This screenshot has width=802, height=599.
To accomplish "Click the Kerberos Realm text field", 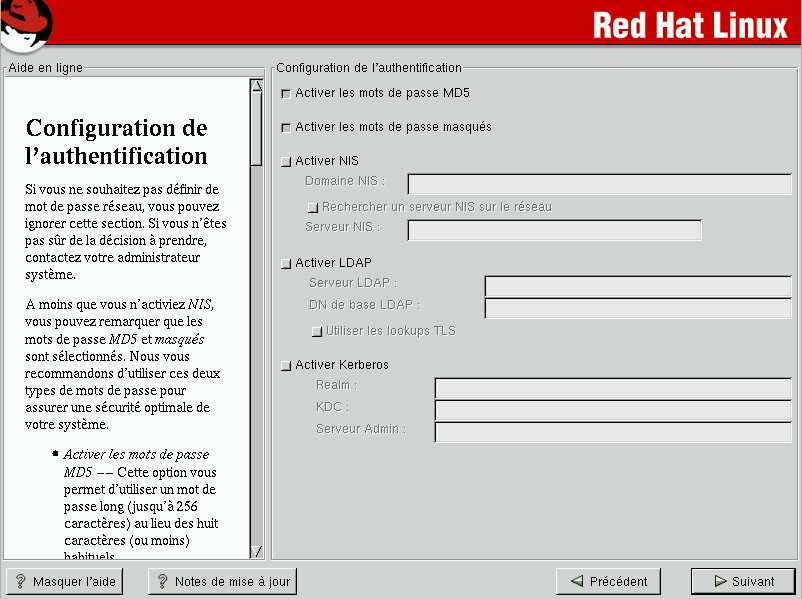I will (612, 388).
